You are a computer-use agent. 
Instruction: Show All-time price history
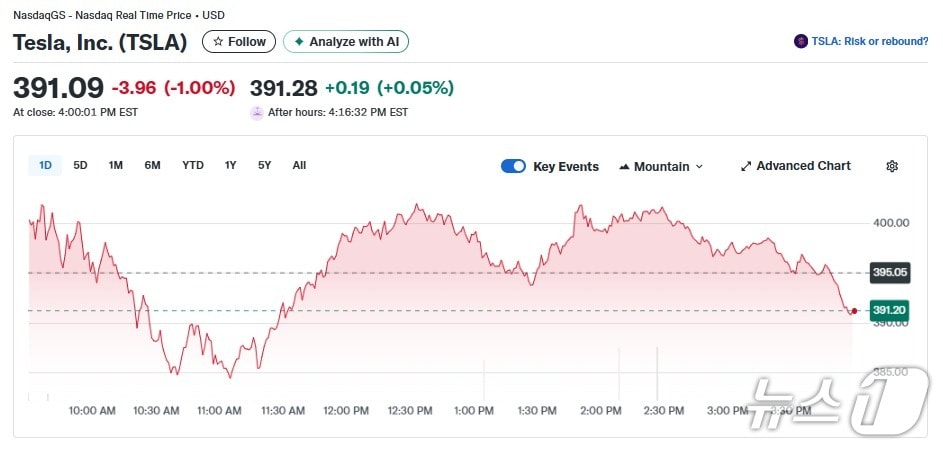click(299, 165)
